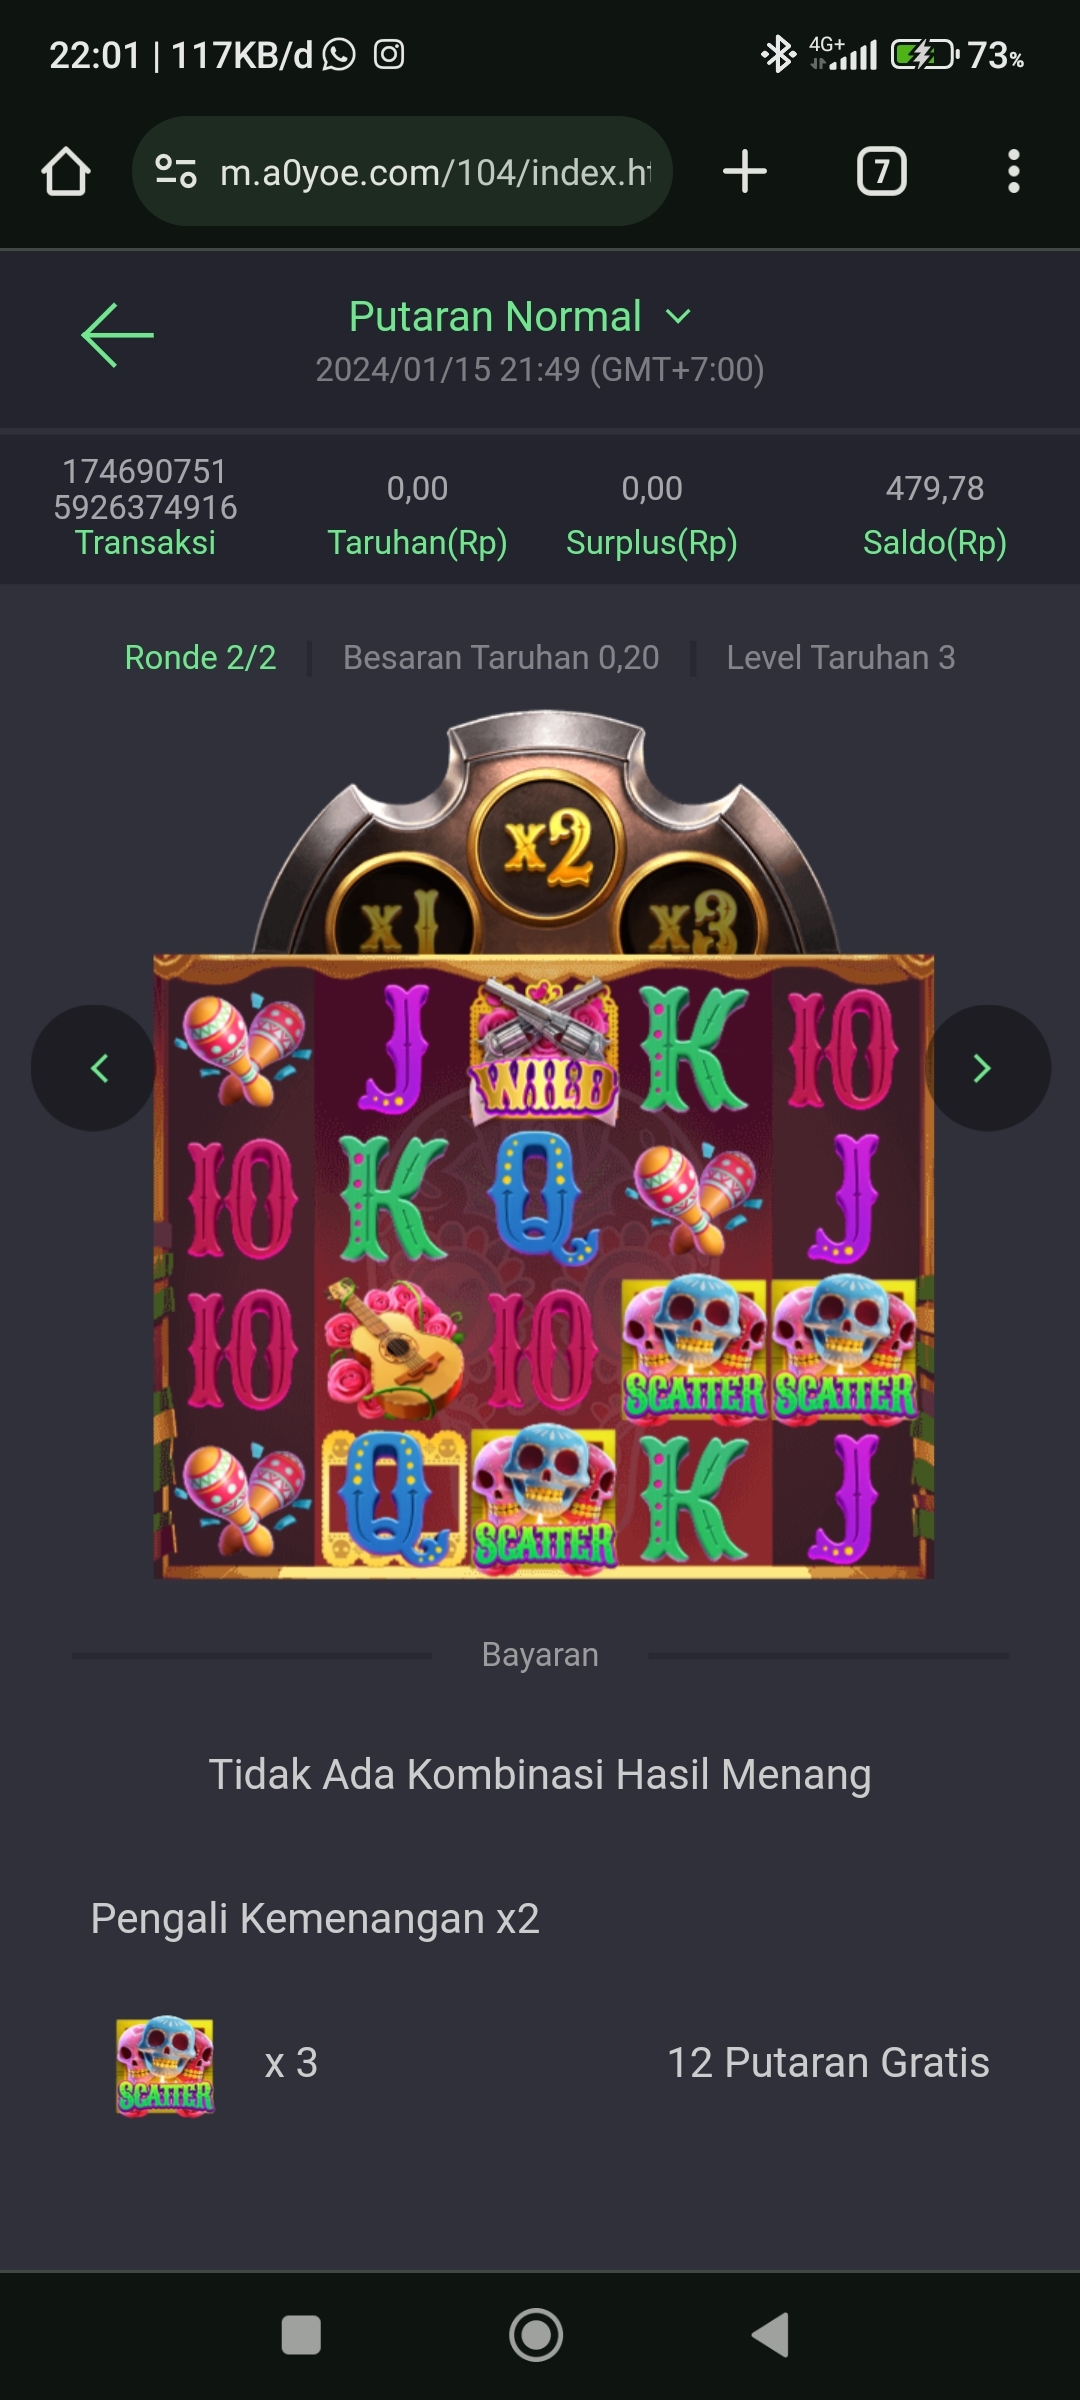Tap the site settings icon in address bar
Viewport: 1080px width, 2400px height.
pyautogui.click(x=176, y=171)
